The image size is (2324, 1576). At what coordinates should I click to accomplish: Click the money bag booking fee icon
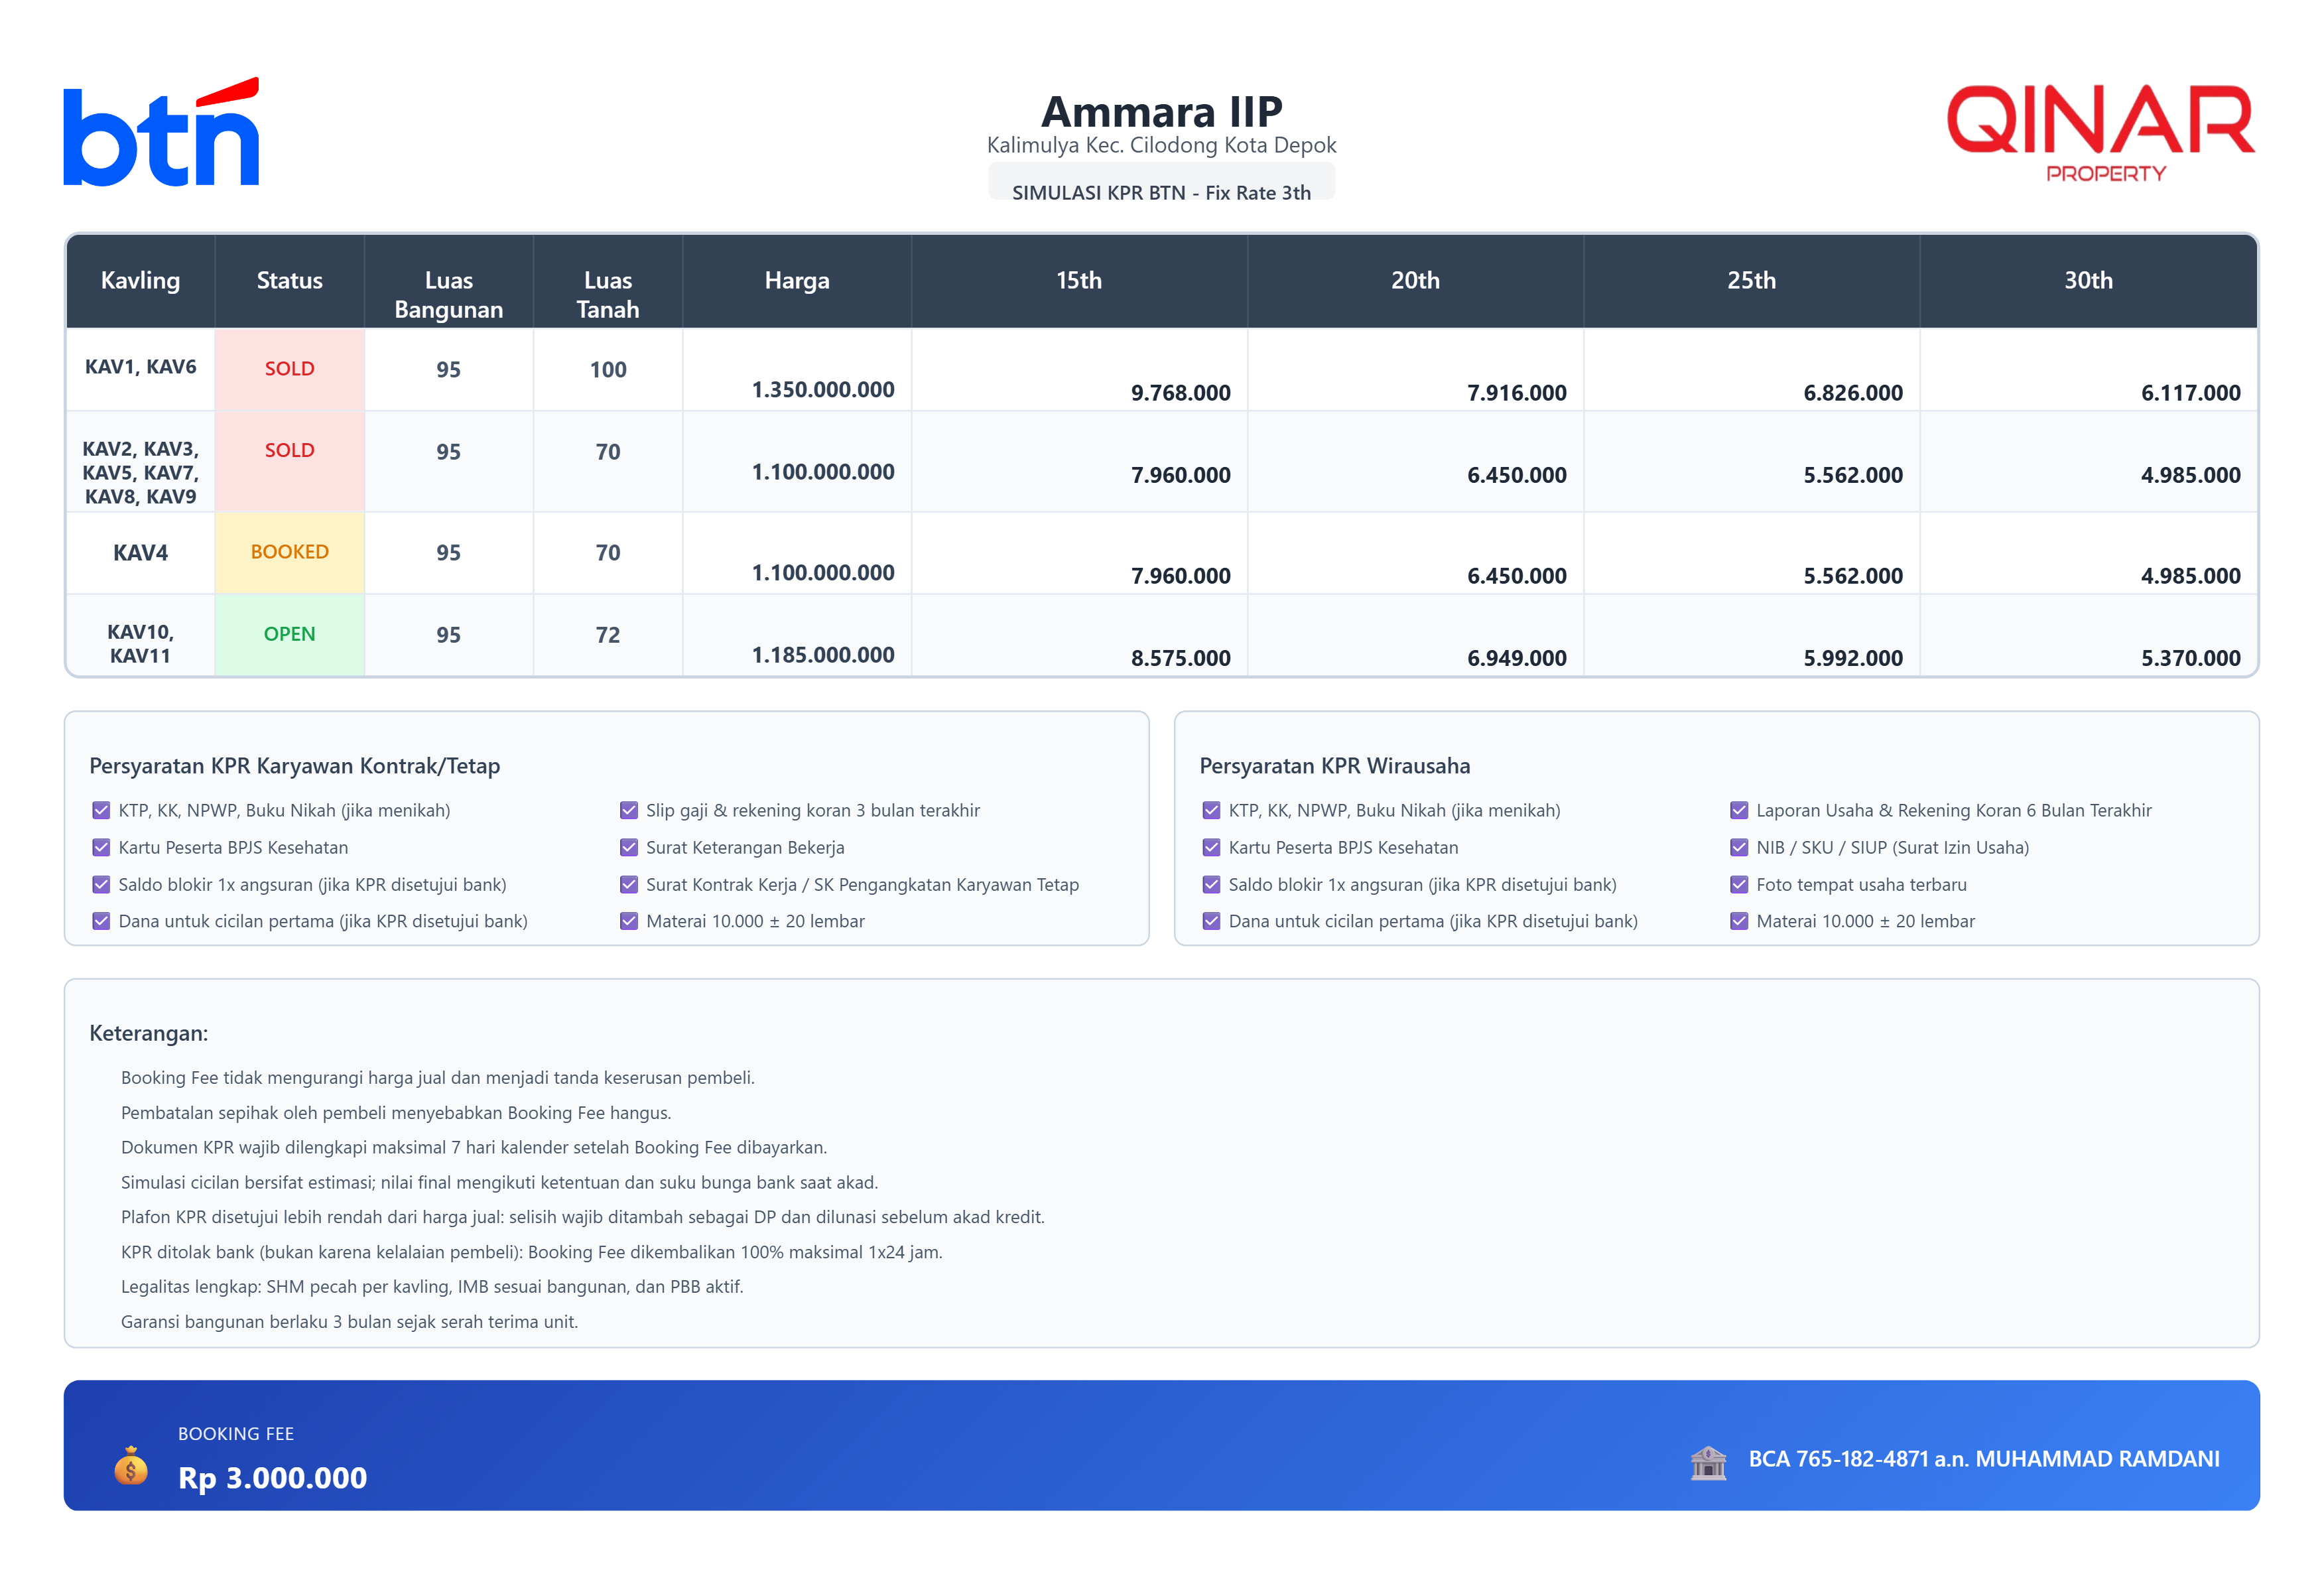(131, 1466)
